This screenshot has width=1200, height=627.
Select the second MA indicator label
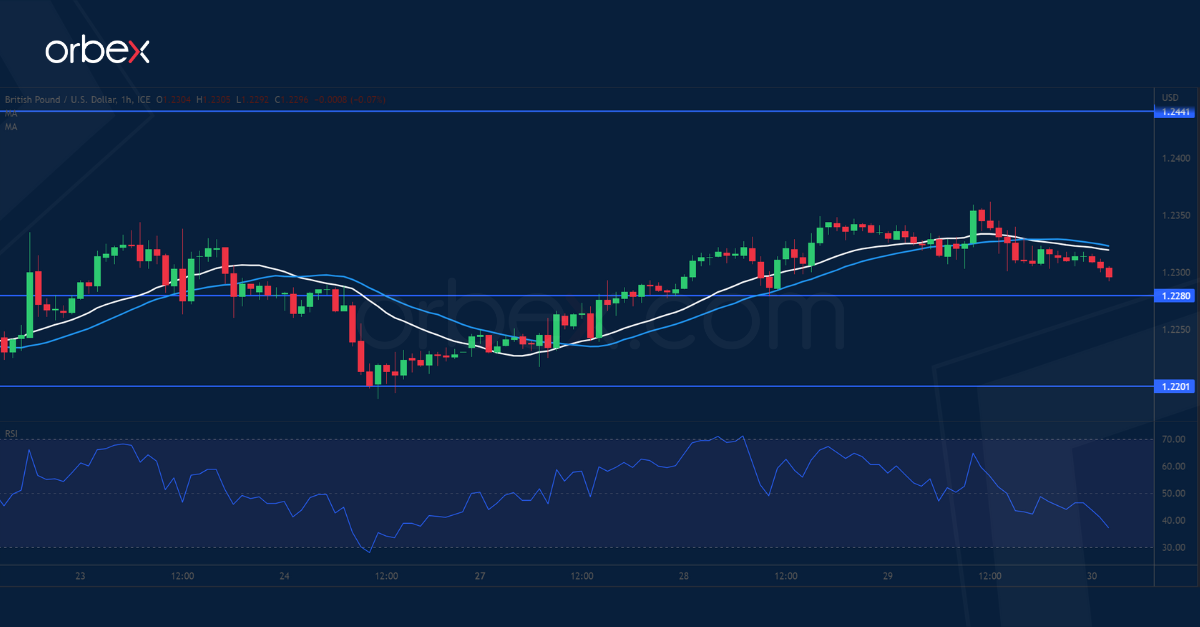11,125
